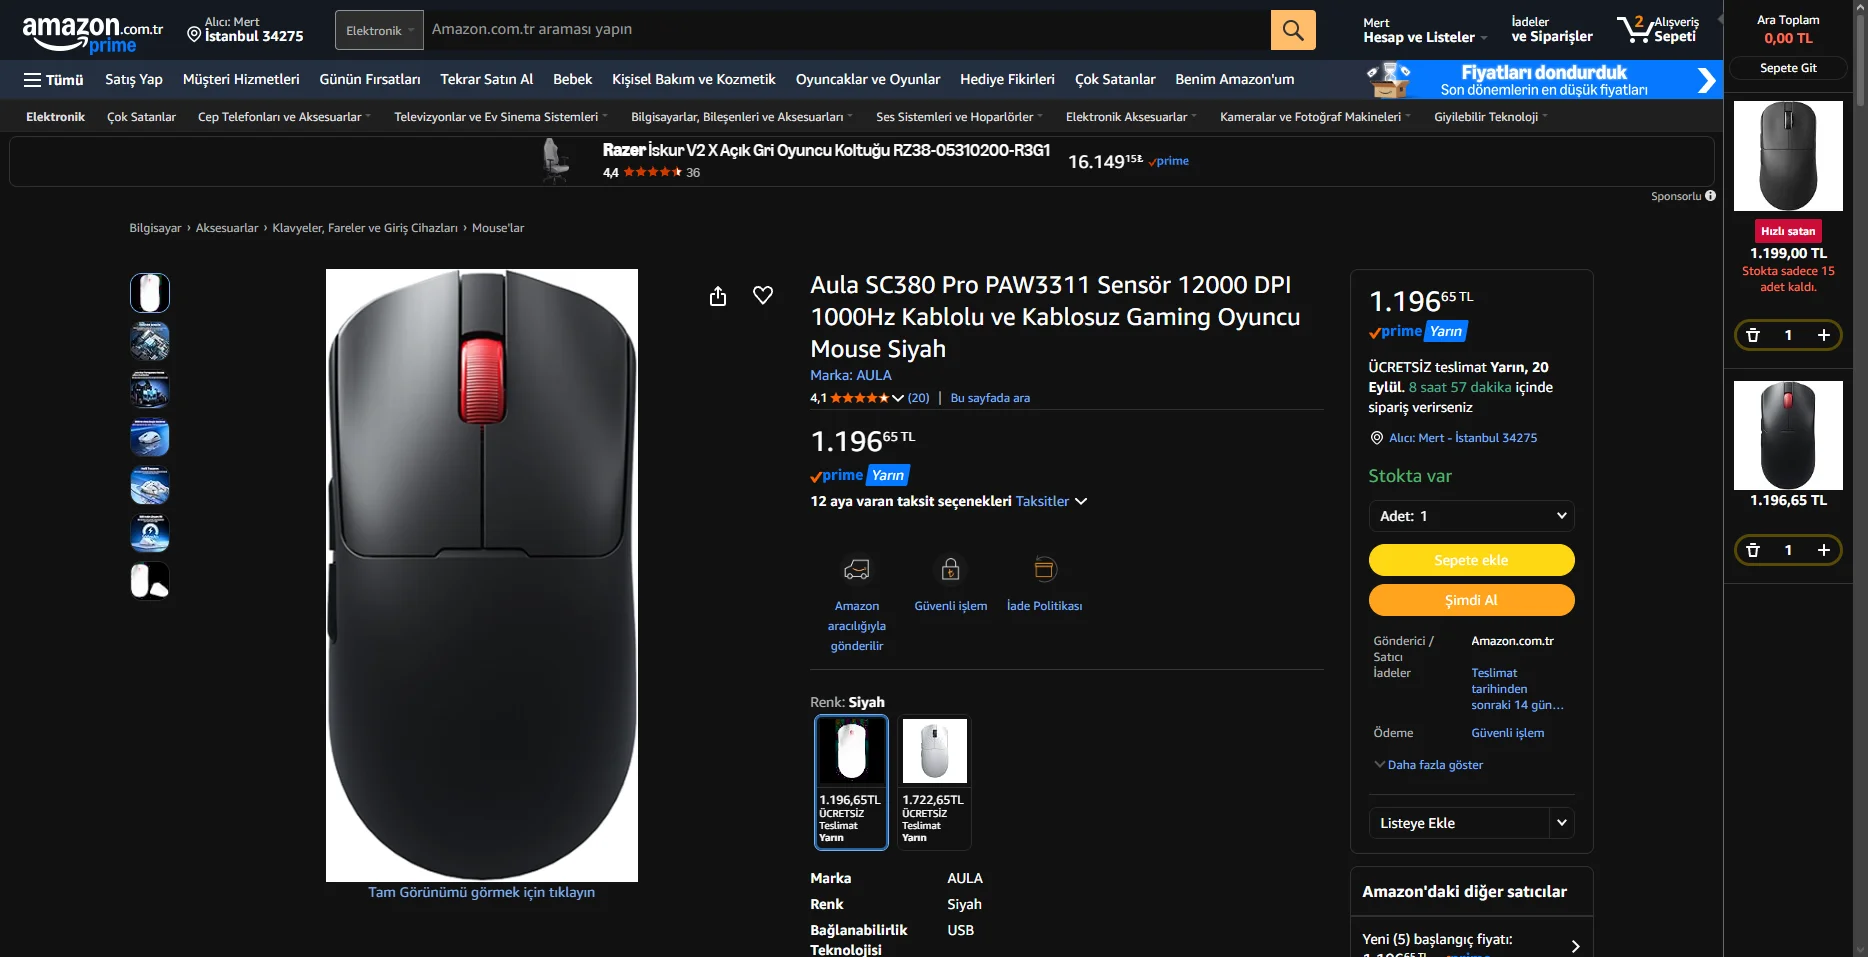Open Satış Yap menu item
The width and height of the screenshot is (1868, 957).
click(x=134, y=79)
